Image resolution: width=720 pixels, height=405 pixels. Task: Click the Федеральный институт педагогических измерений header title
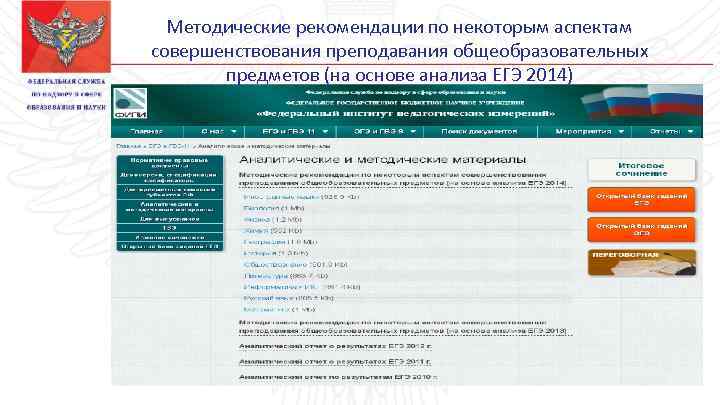tap(405, 113)
